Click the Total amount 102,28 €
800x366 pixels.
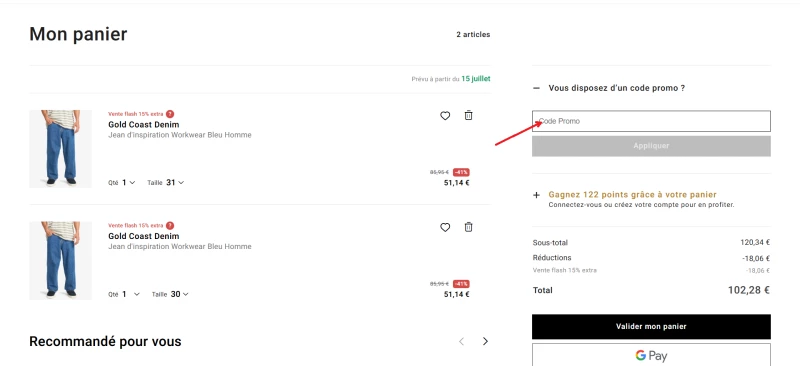pos(749,290)
